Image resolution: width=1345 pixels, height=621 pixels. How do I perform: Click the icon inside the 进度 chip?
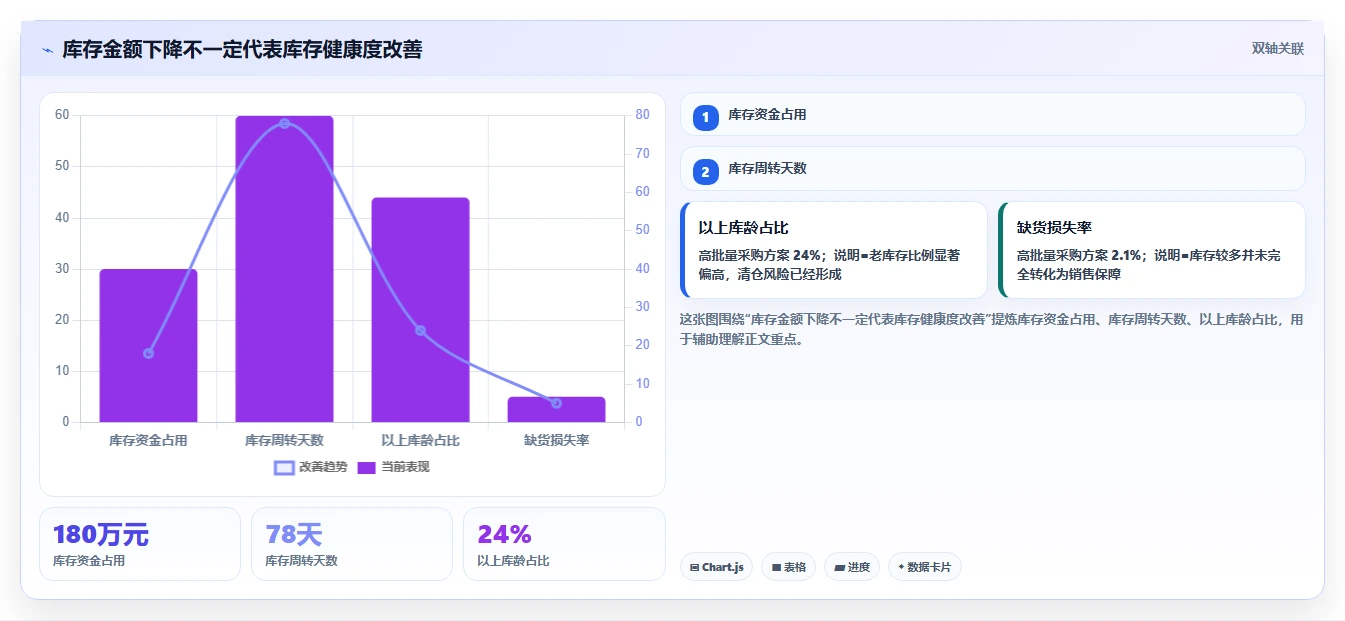point(839,567)
